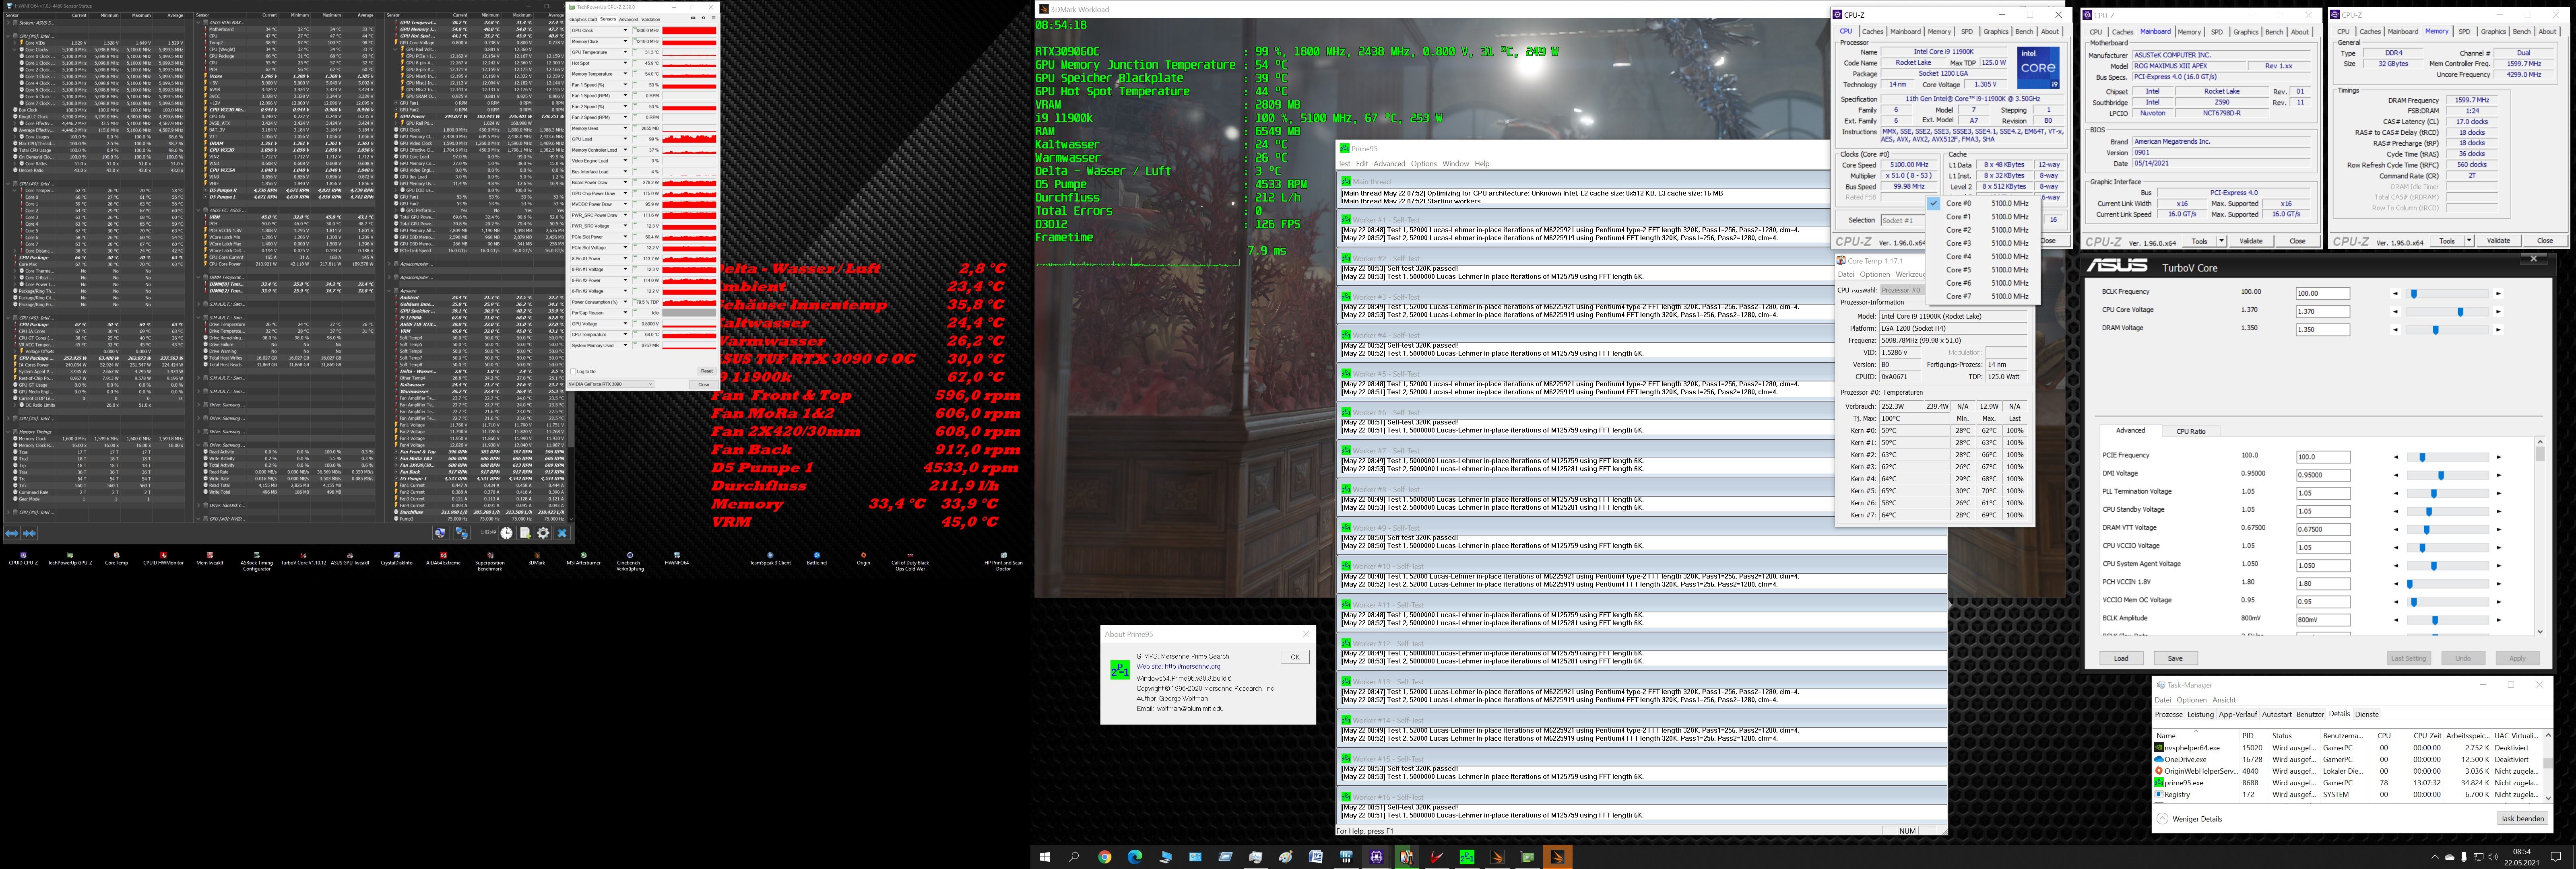Open the taskbar search magnifier
The width and height of the screenshot is (2576, 869).
point(1074,857)
